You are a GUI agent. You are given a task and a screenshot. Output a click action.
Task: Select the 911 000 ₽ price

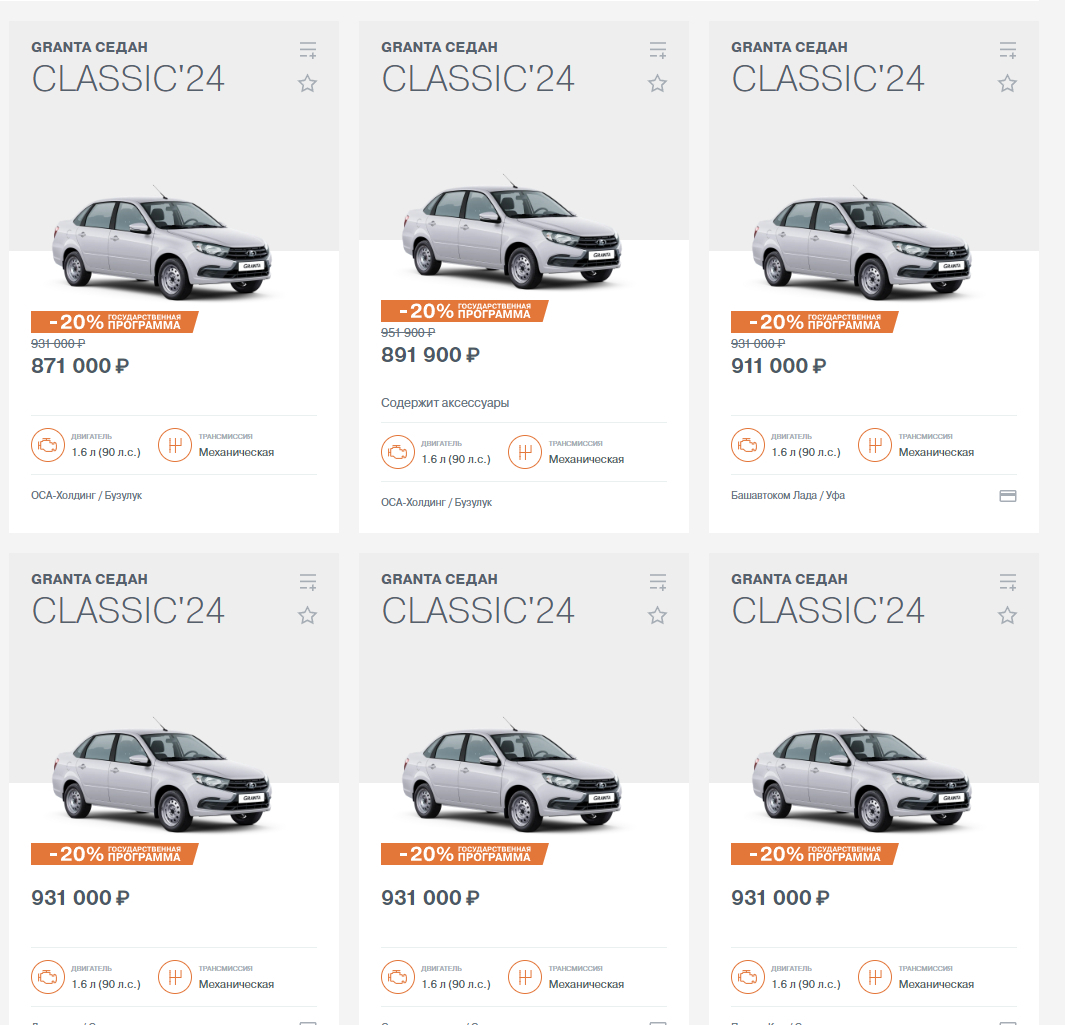click(x=778, y=366)
